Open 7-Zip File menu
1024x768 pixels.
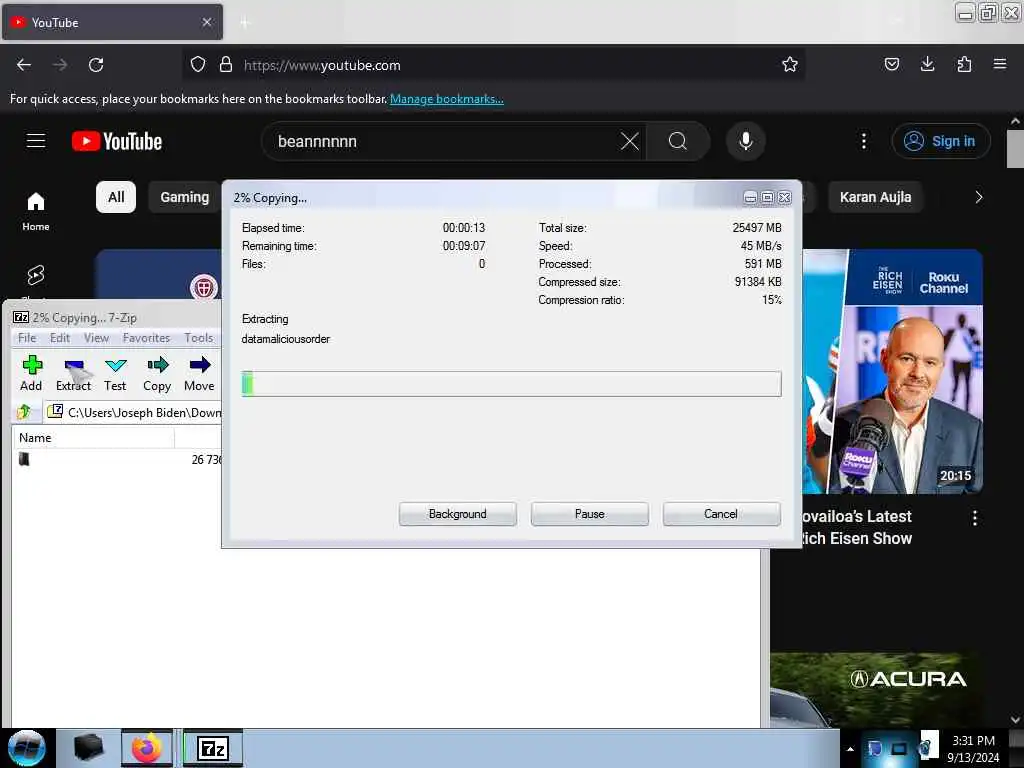tap(27, 338)
